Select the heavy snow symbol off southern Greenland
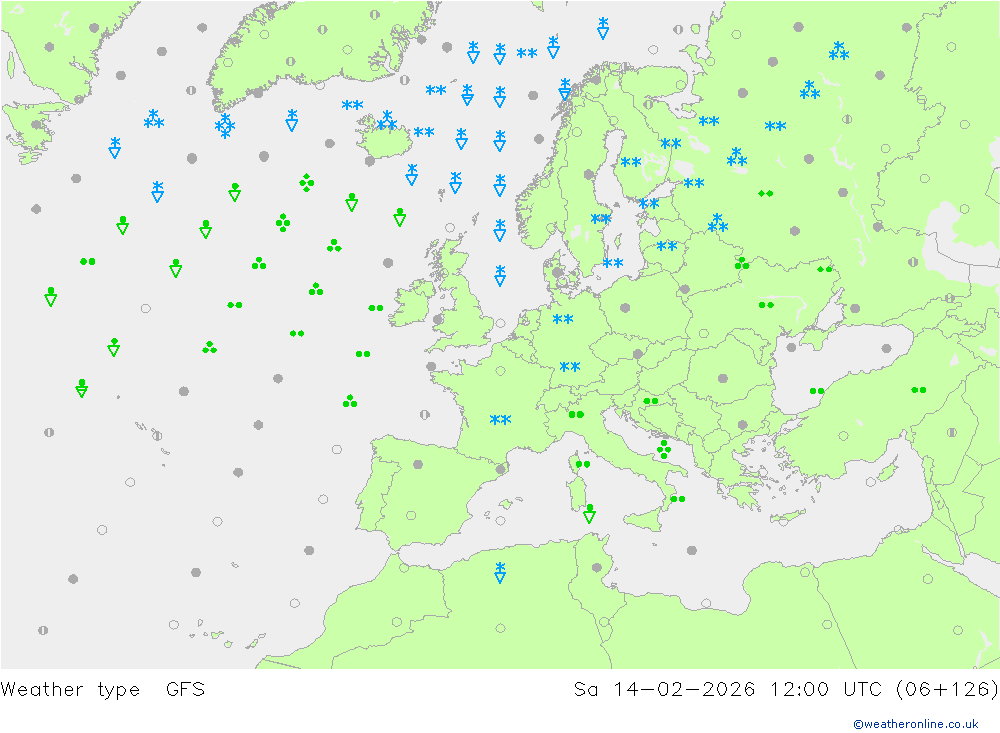Image resolution: width=1000 pixels, height=733 pixels. coord(224,126)
